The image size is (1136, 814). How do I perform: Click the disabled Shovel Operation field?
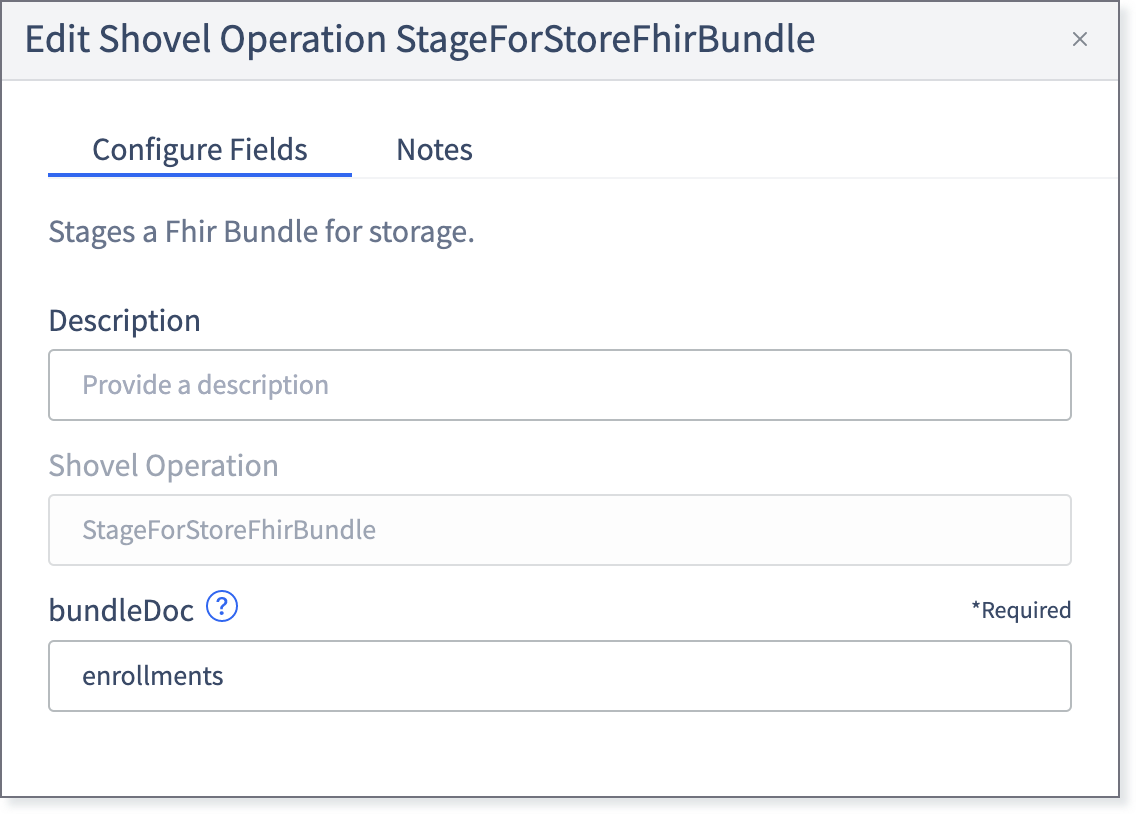pyautogui.click(x=559, y=530)
